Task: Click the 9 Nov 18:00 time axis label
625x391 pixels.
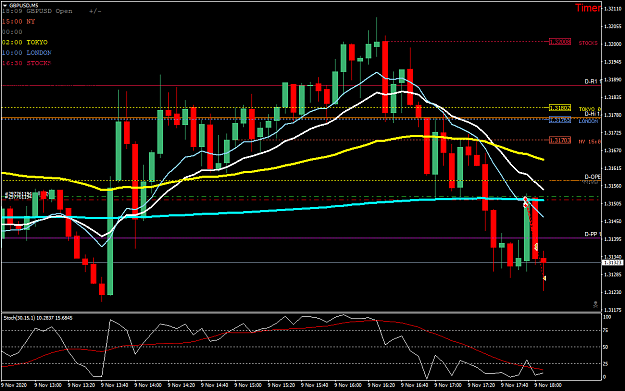Action: pos(548,385)
